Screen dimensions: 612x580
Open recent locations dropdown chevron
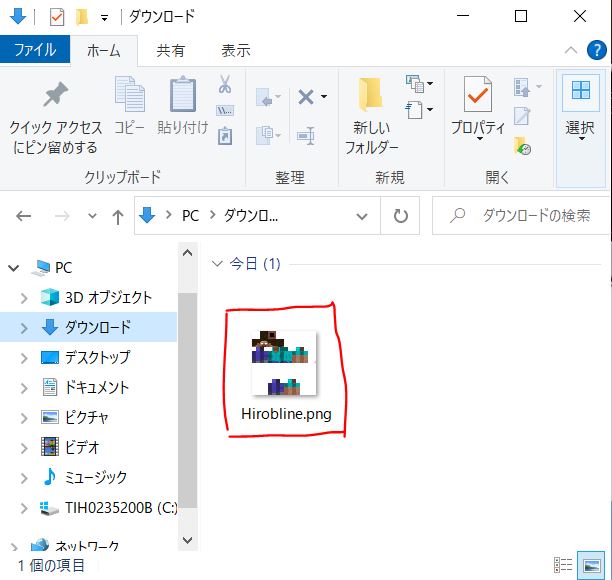[93, 215]
